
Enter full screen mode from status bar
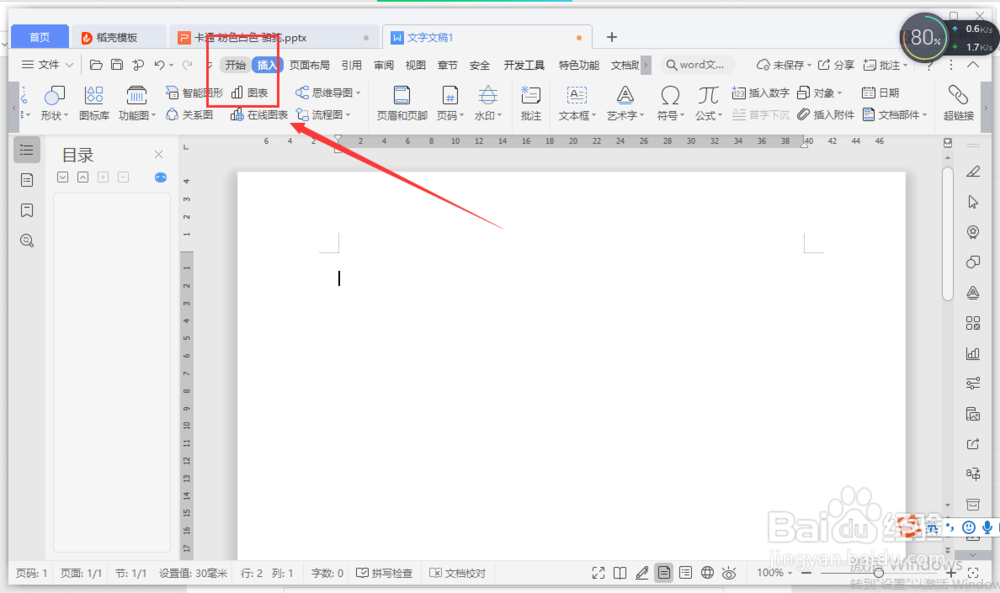pyautogui.click(x=598, y=573)
